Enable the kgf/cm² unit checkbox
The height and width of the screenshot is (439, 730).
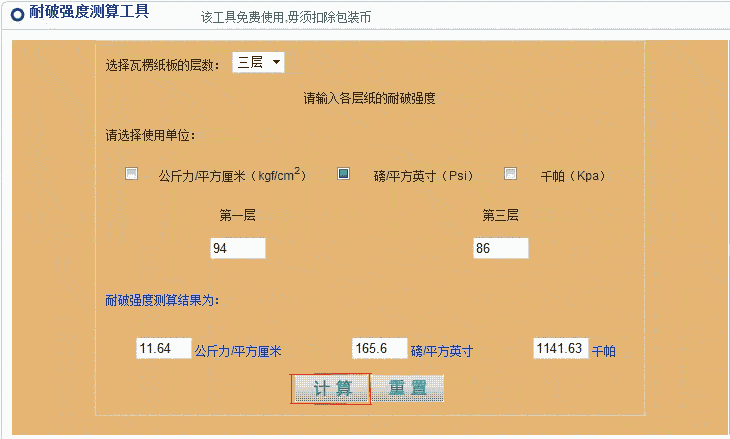[131, 174]
